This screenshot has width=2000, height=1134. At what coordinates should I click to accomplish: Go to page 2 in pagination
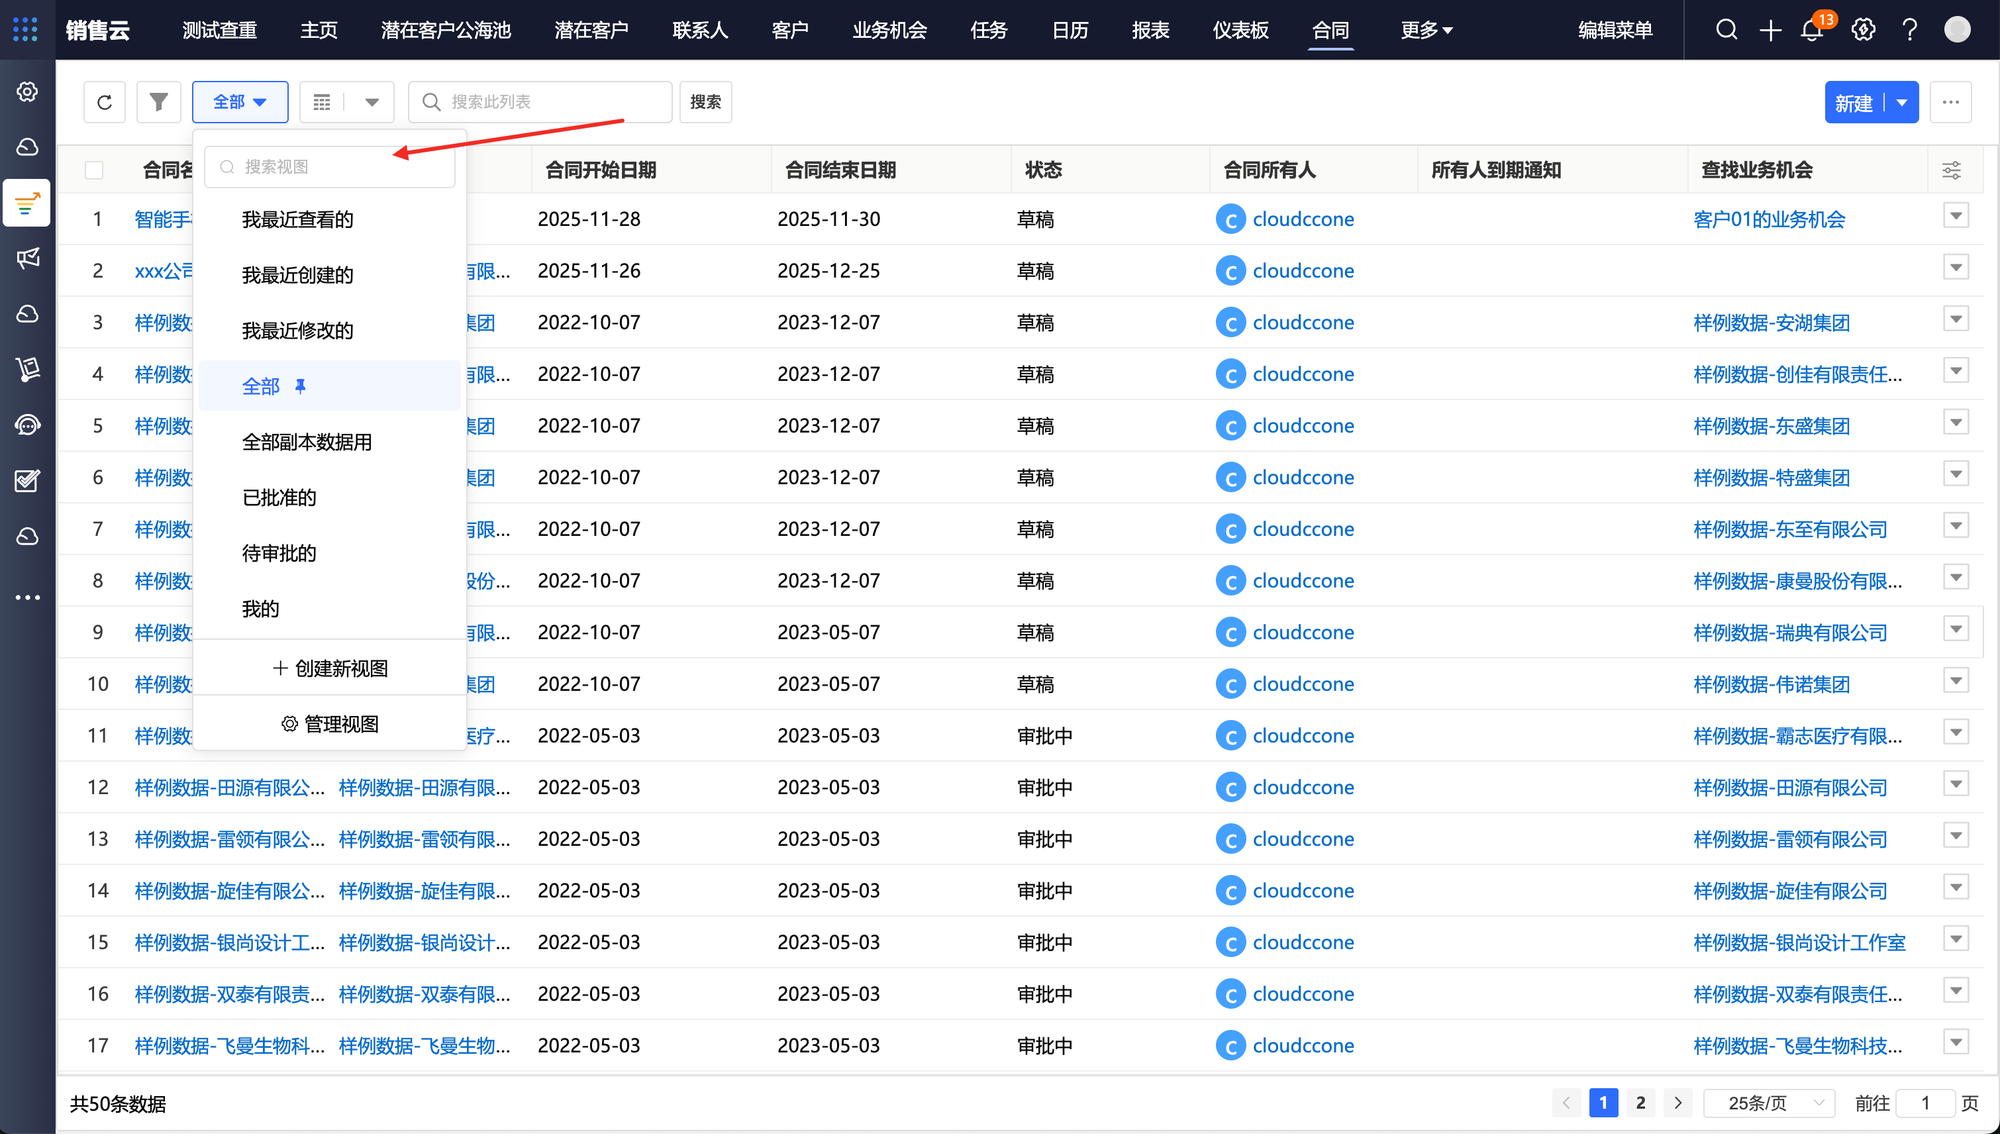[x=1640, y=1103]
